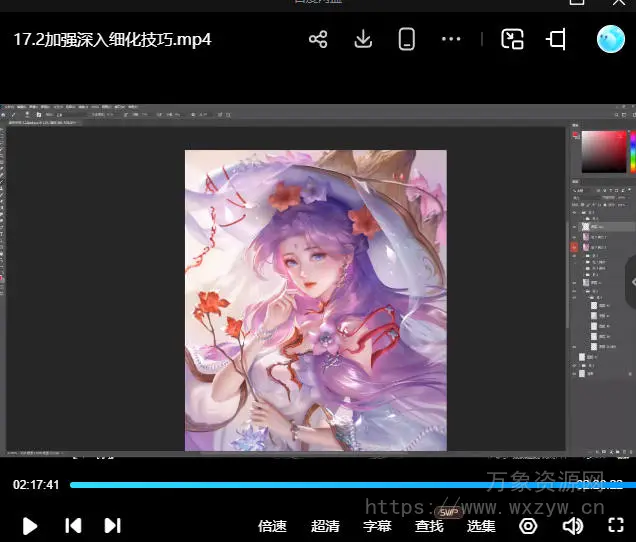
Task: Click the share icon in the header
Action: (318, 39)
